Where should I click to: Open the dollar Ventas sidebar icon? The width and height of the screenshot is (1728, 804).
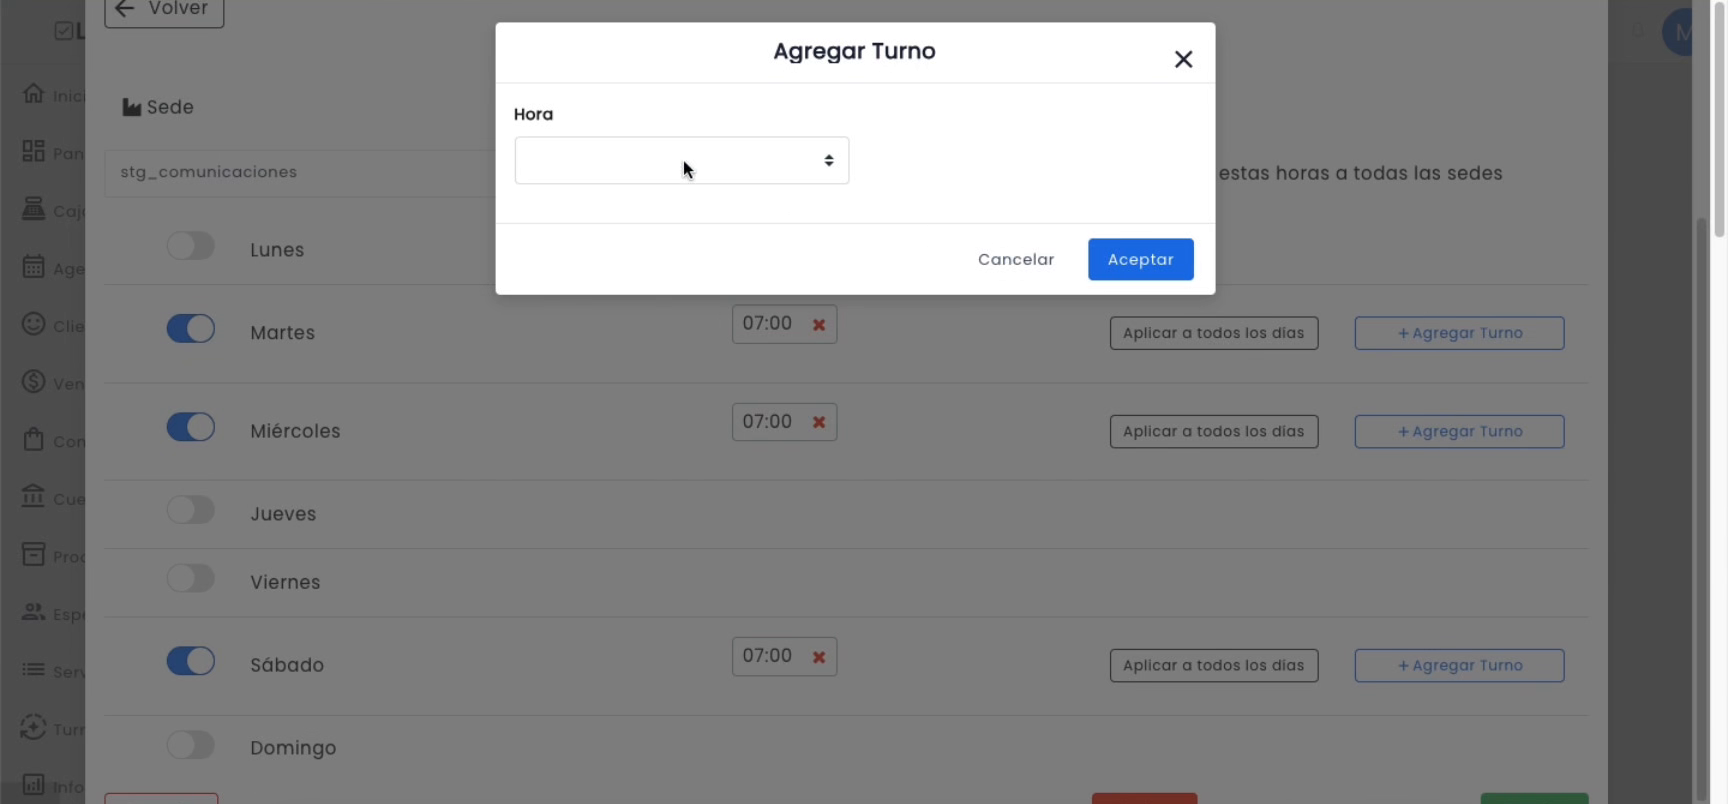pos(33,382)
